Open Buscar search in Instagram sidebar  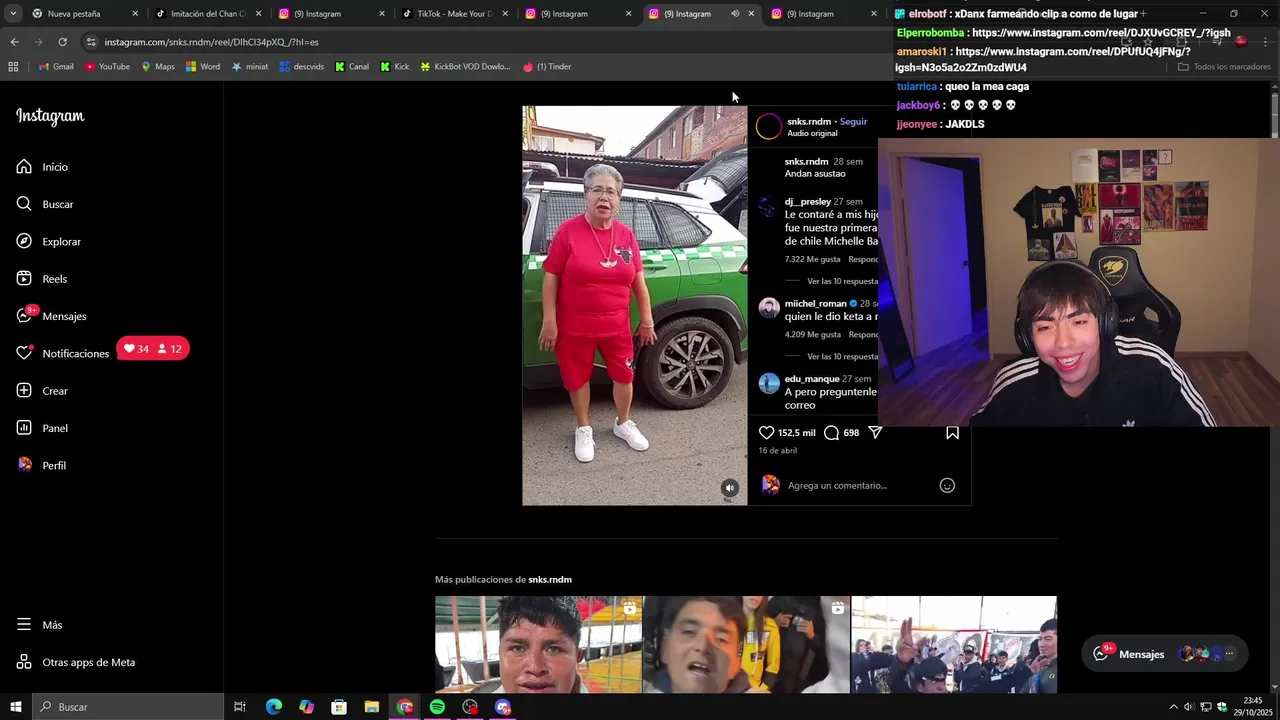[x=45, y=204]
